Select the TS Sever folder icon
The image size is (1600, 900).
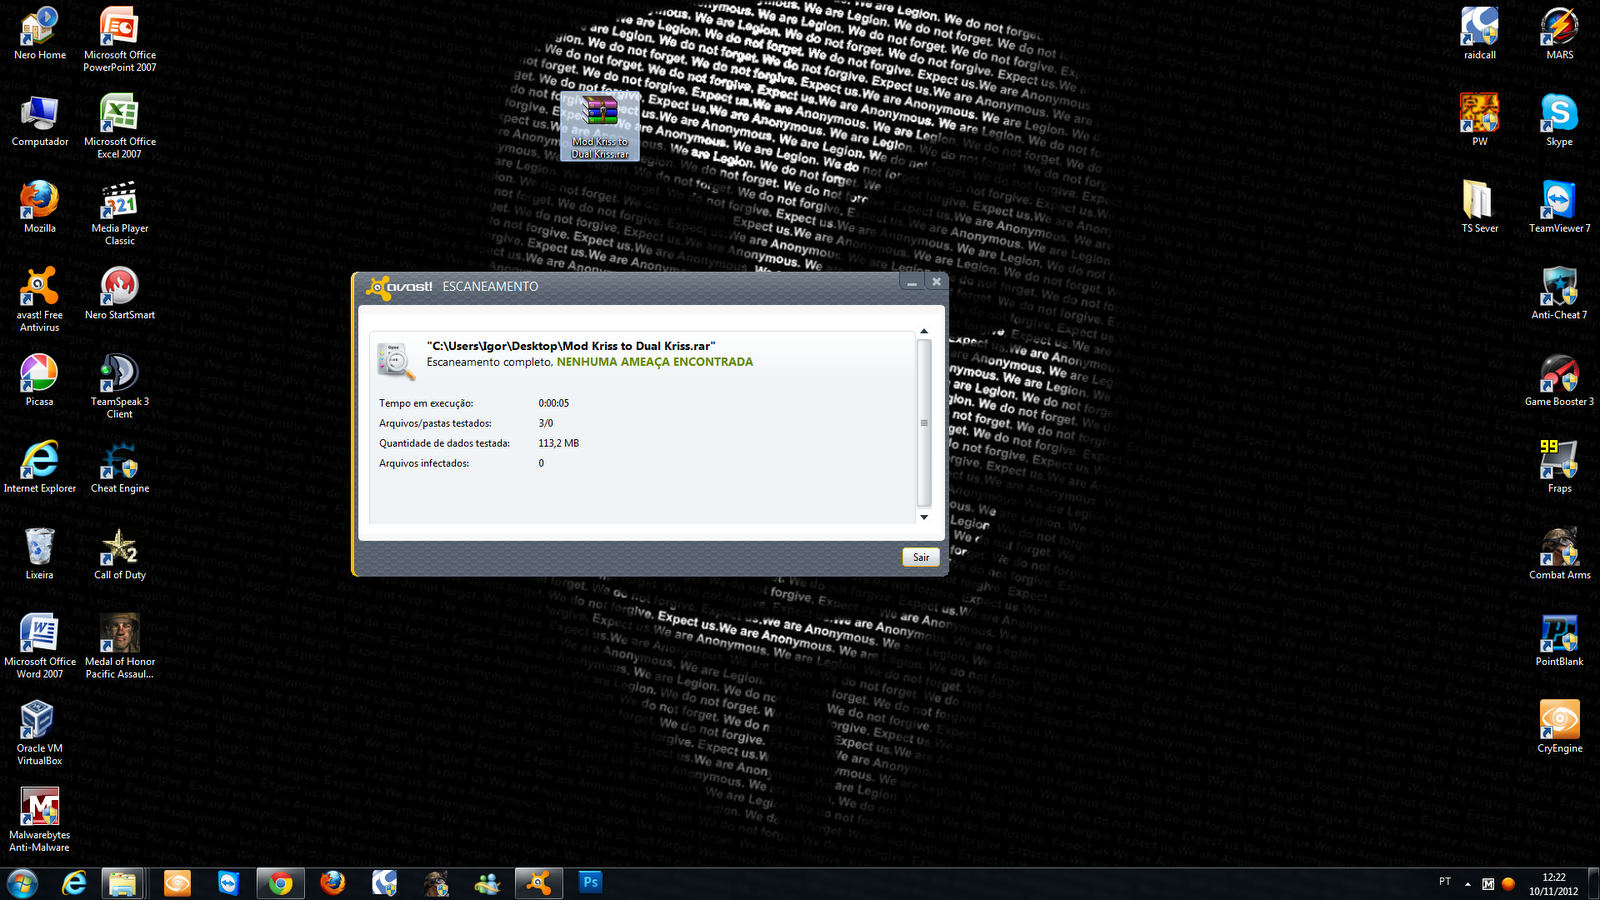(x=1480, y=207)
